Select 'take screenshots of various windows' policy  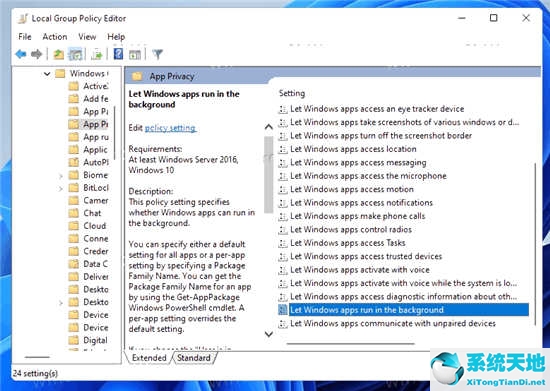[x=404, y=122]
